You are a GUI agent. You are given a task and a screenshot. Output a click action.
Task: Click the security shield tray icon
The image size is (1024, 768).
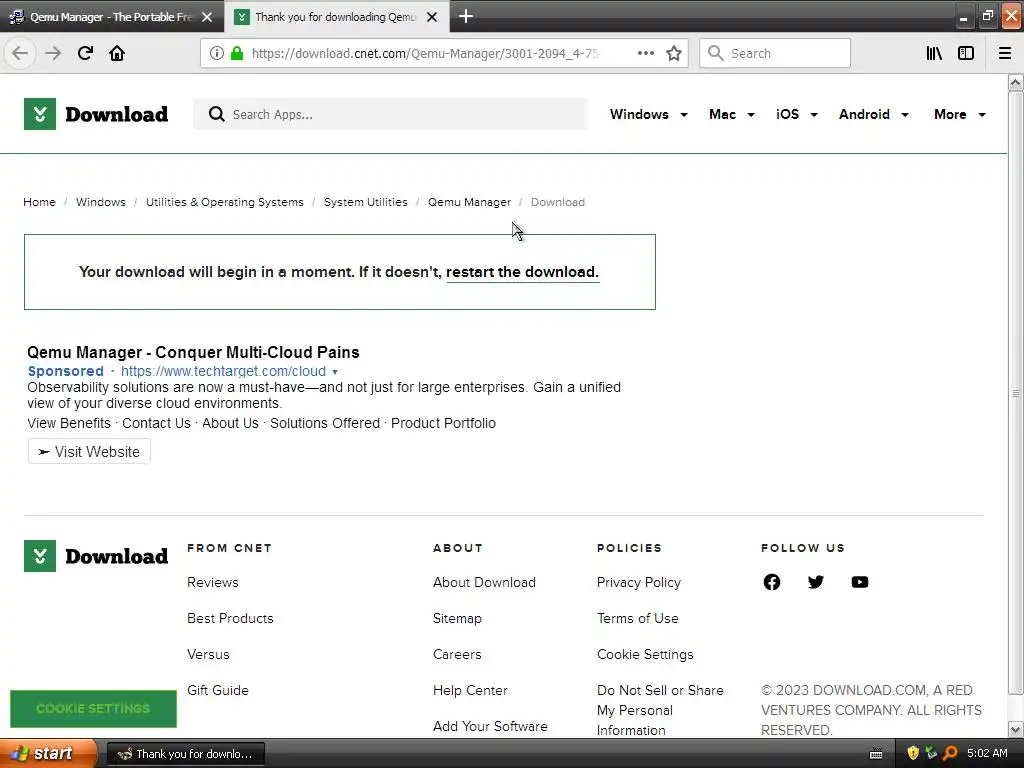(x=913, y=753)
